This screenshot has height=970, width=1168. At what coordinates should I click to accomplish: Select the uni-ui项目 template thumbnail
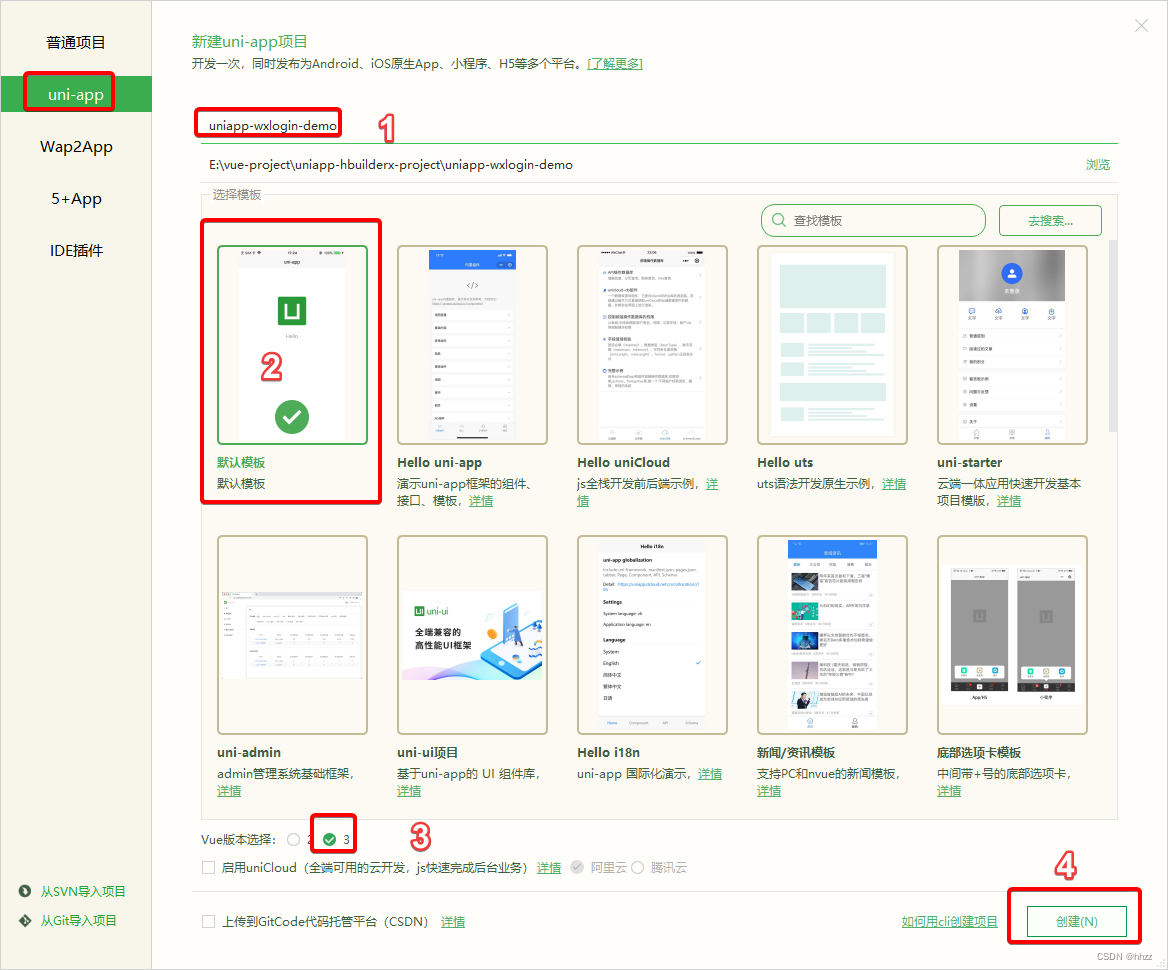[x=471, y=635]
